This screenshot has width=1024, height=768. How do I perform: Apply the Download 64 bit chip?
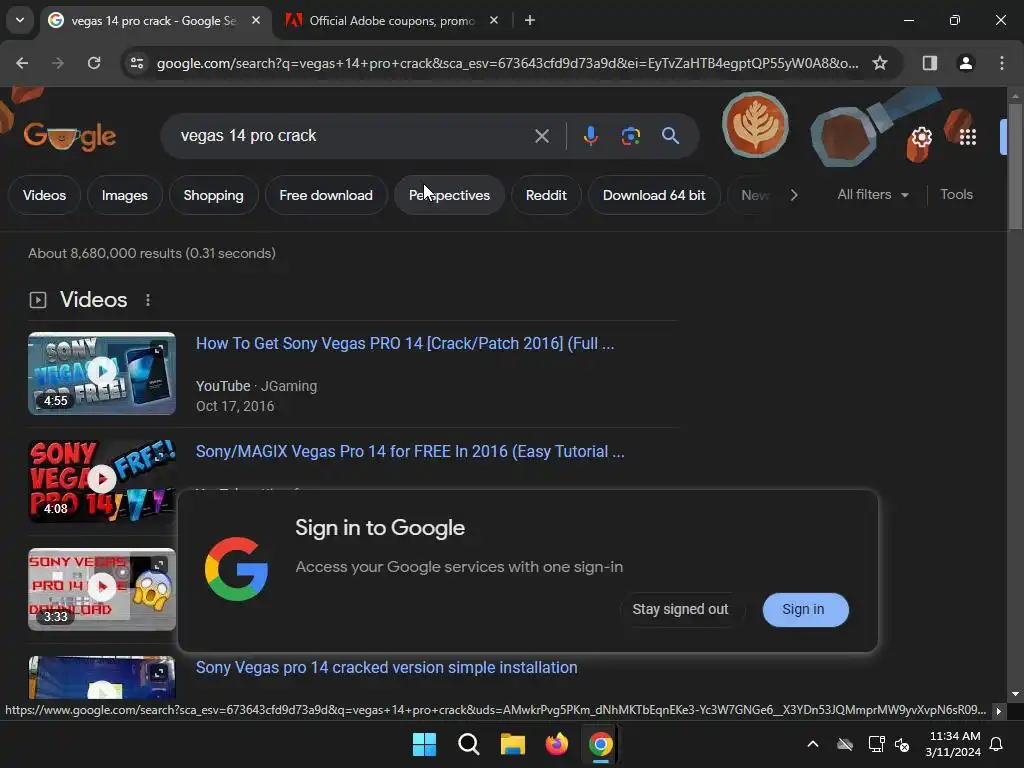pyautogui.click(x=654, y=195)
